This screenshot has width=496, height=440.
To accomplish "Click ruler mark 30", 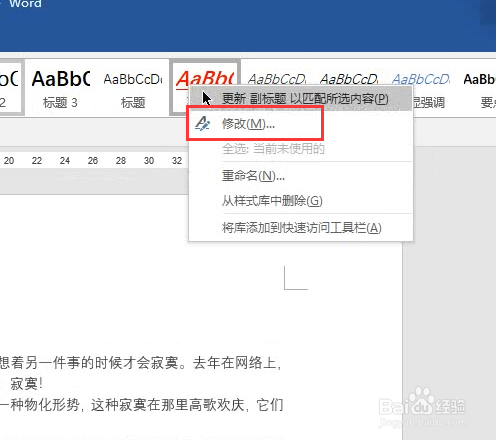I will click(149, 161).
